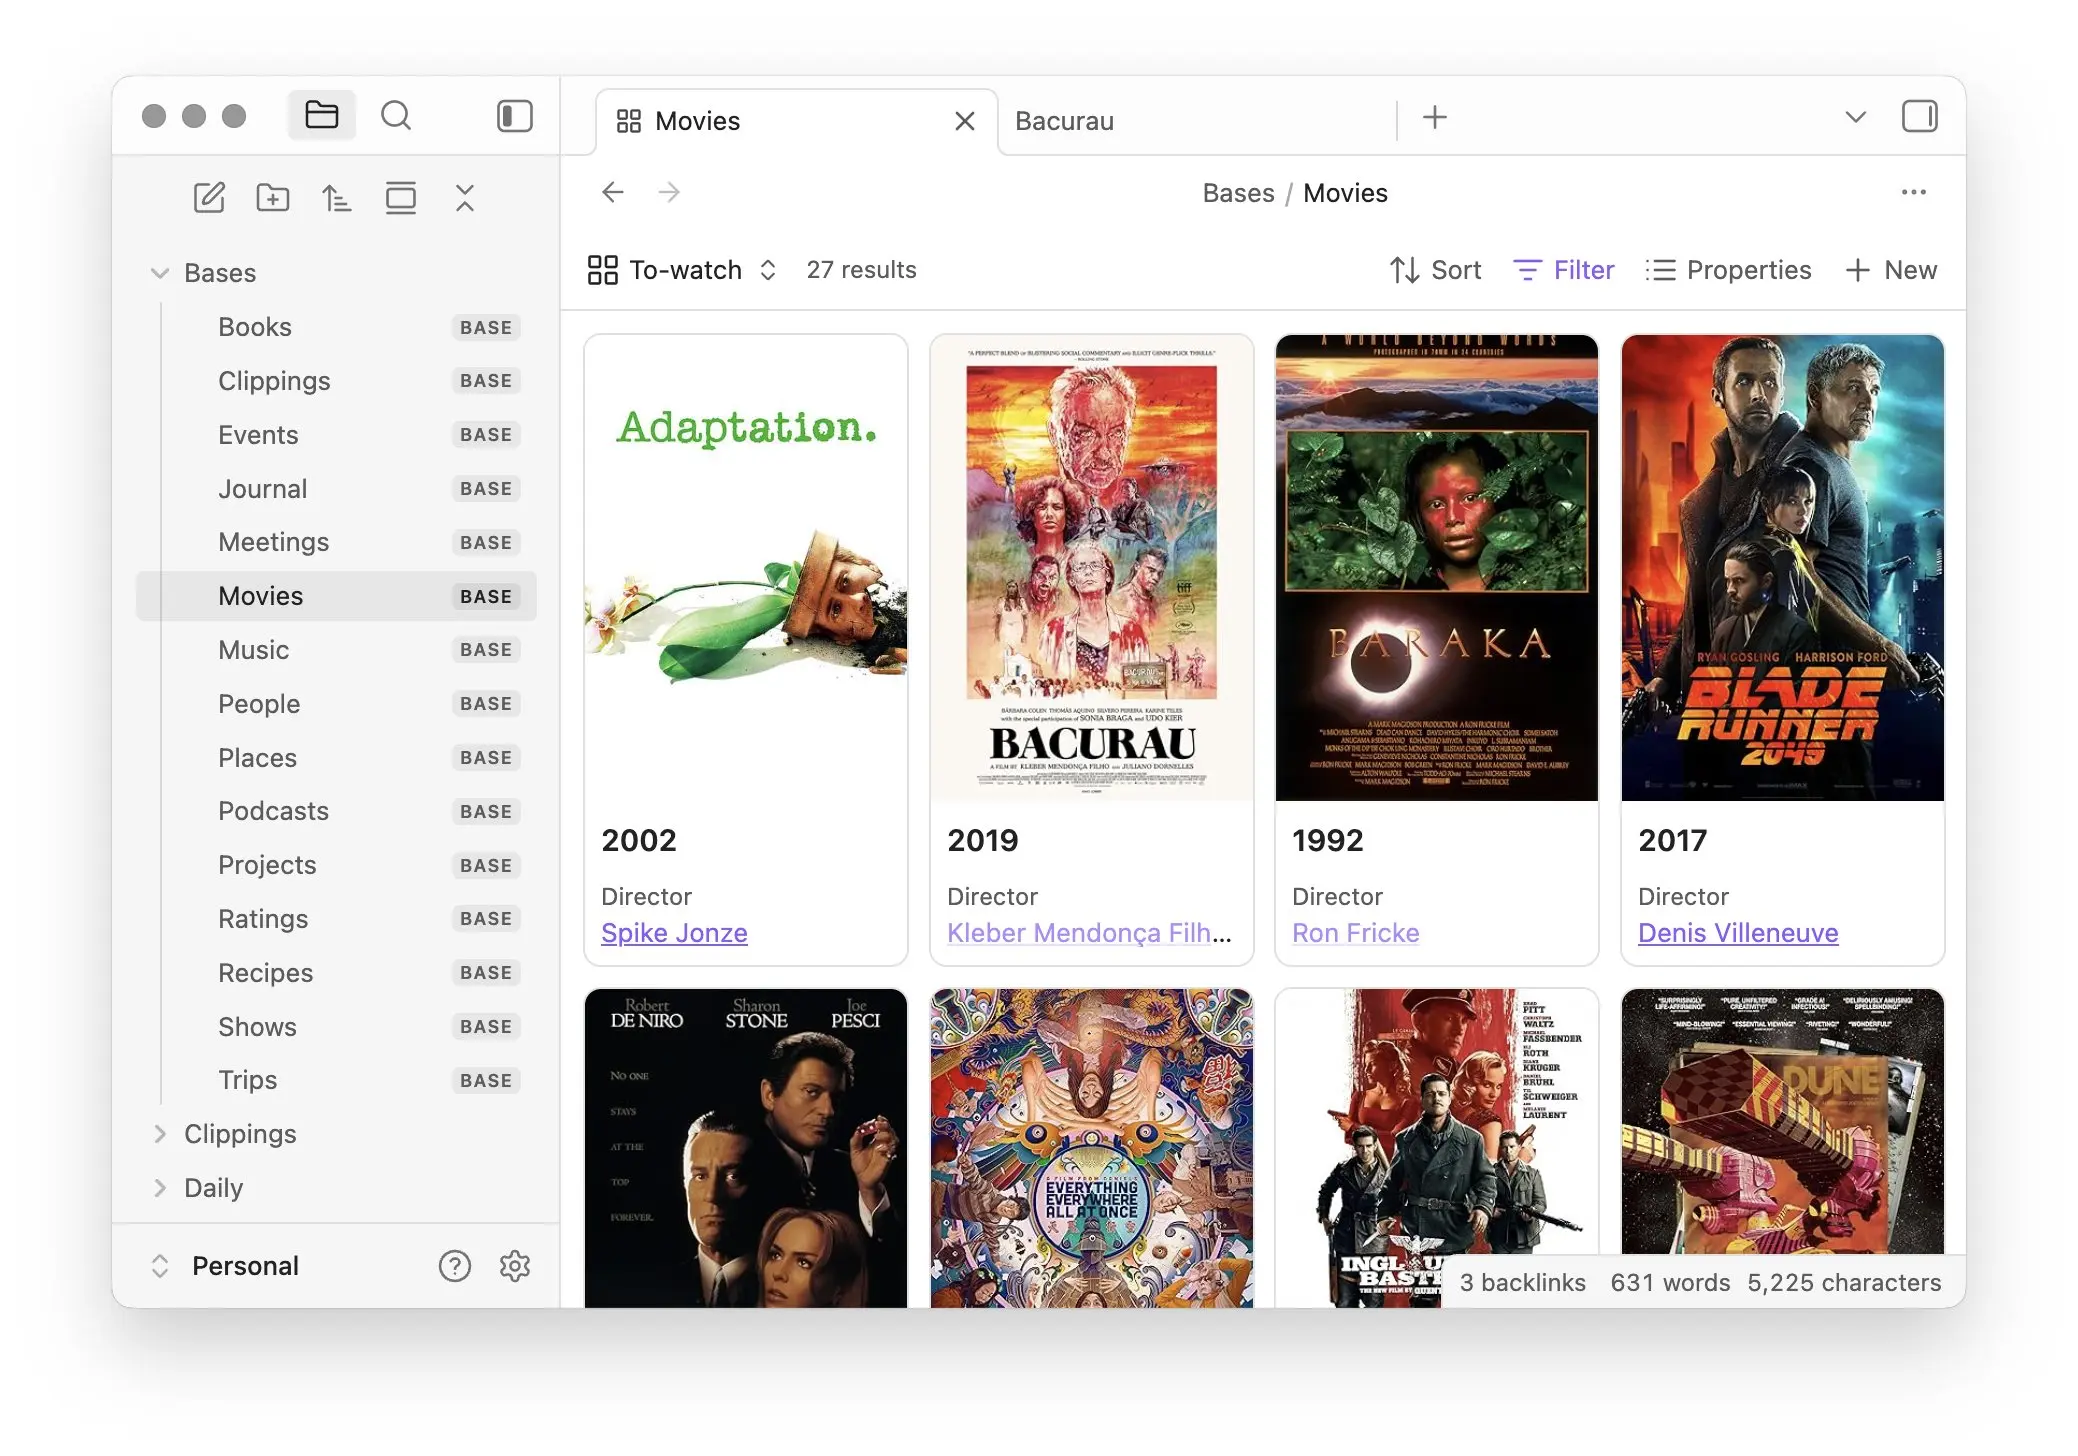The width and height of the screenshot is (2078, 1456).
Task: Open the Music base in sidebar
Action: click(254, 650)
